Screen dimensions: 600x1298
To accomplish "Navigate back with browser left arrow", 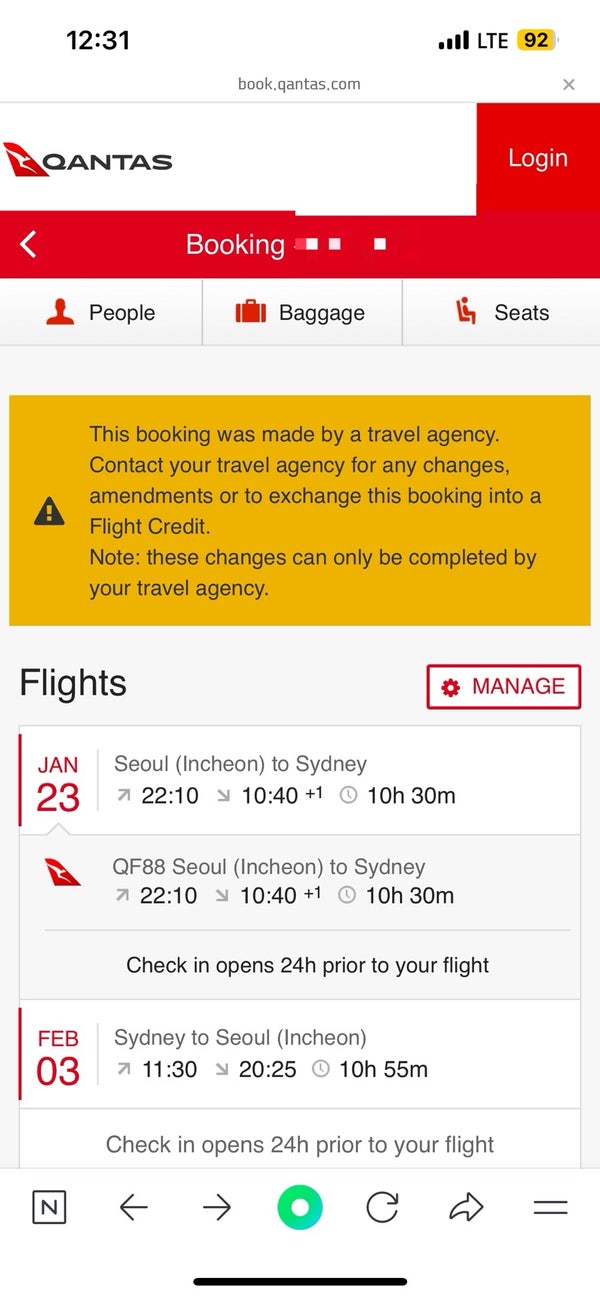I will [133, 1208].
